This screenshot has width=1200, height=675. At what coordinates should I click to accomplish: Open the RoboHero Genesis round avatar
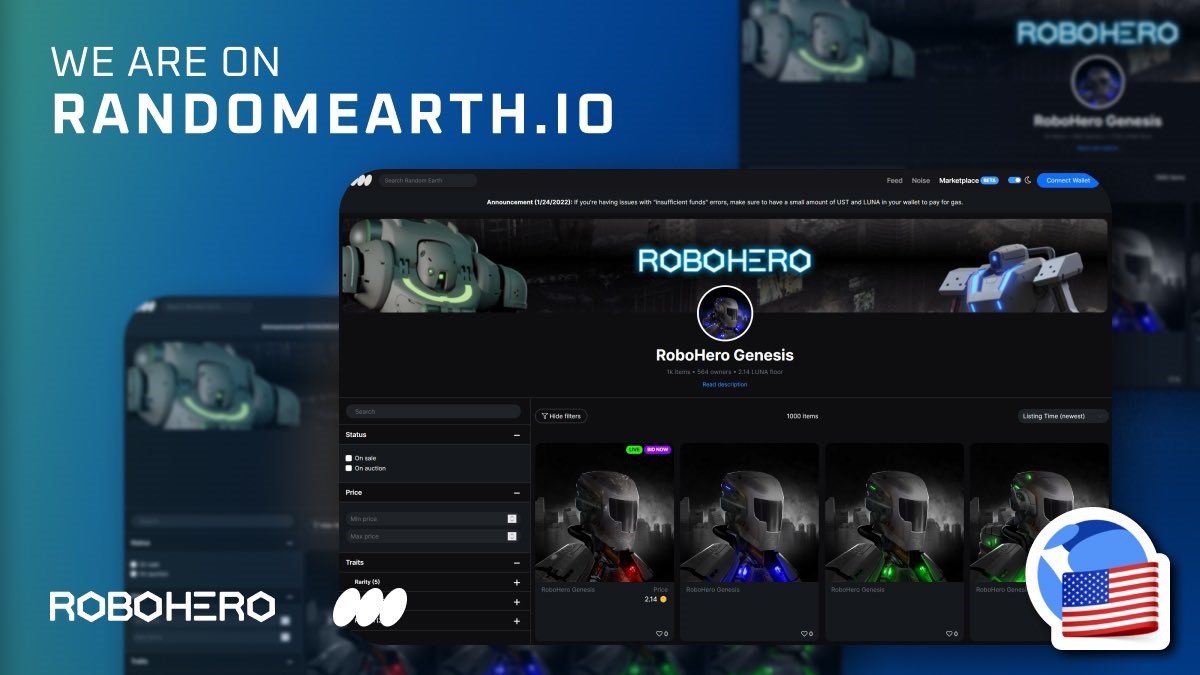point(725,313)
